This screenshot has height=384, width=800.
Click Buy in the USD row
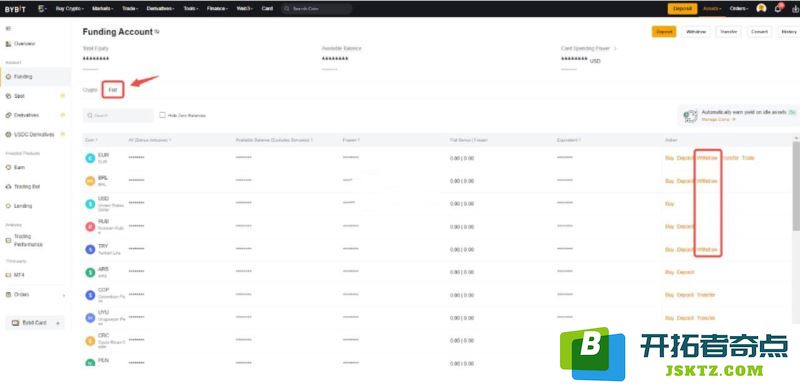(x=669, y=204)
